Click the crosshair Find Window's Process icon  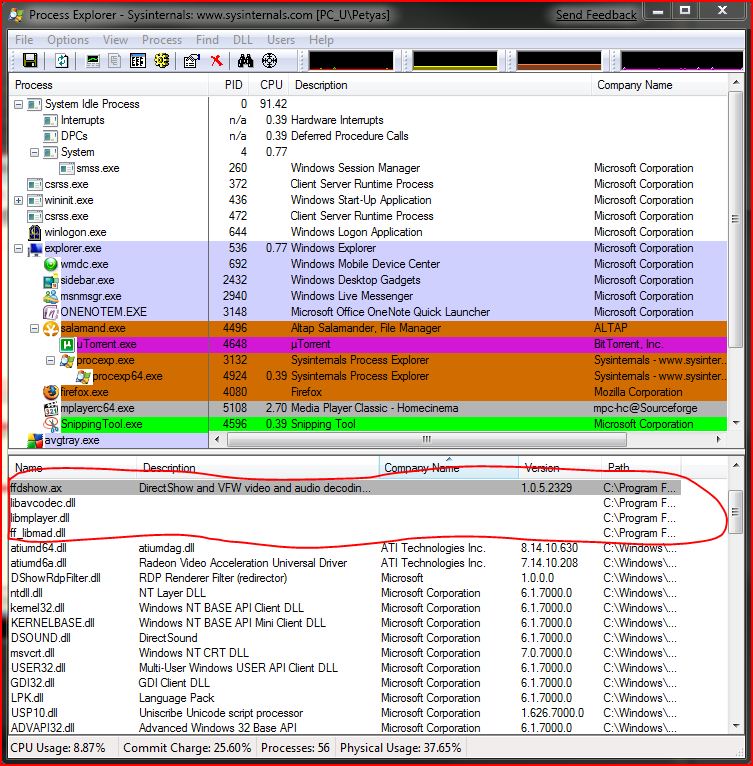click(270, 61)
